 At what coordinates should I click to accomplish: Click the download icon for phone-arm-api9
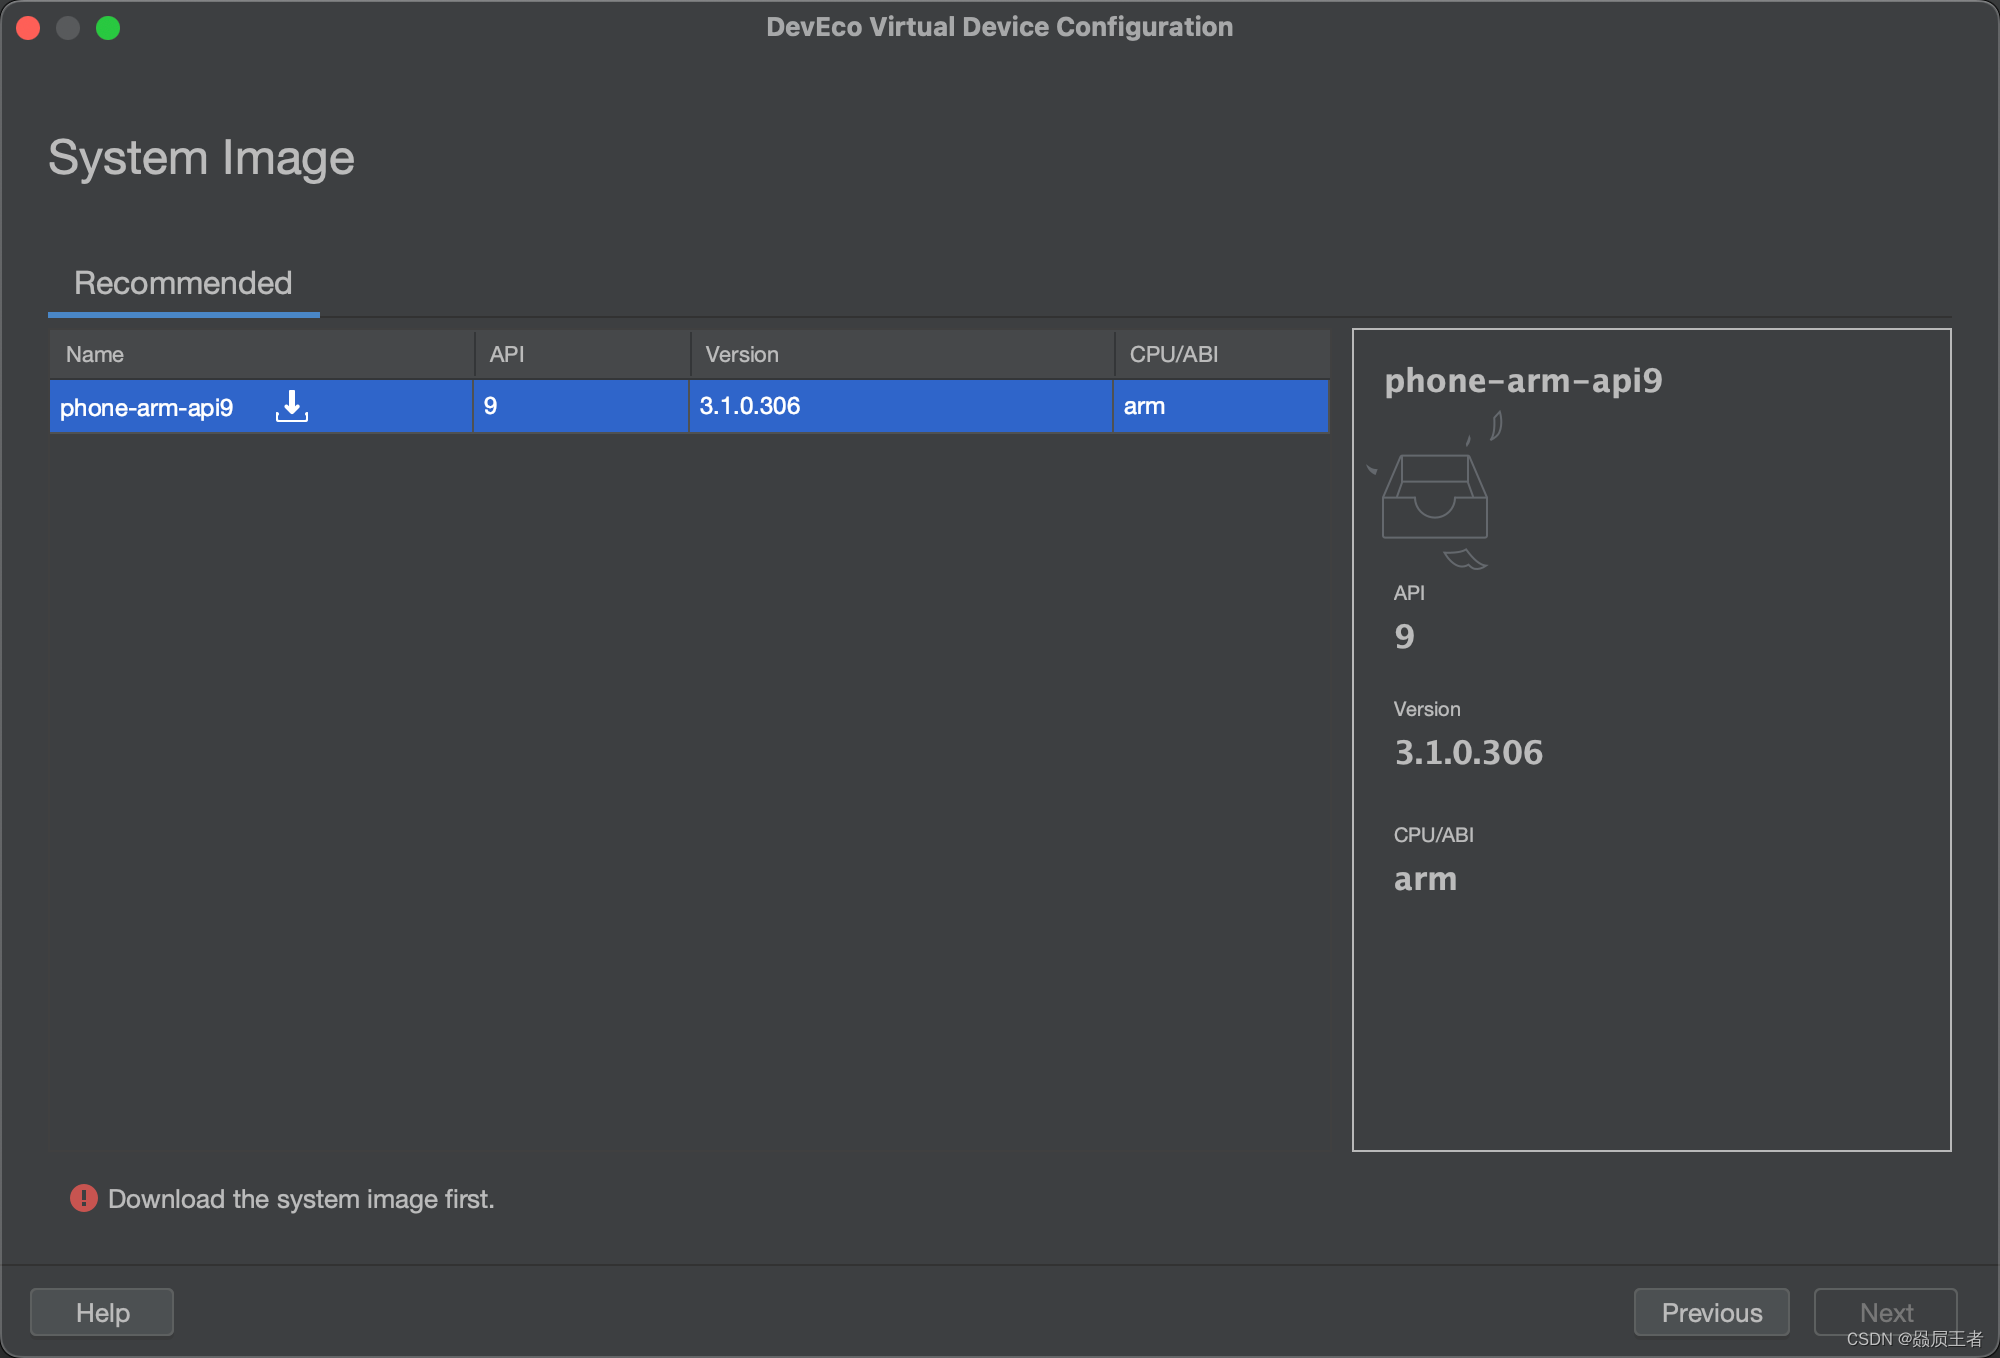(291, 406)
